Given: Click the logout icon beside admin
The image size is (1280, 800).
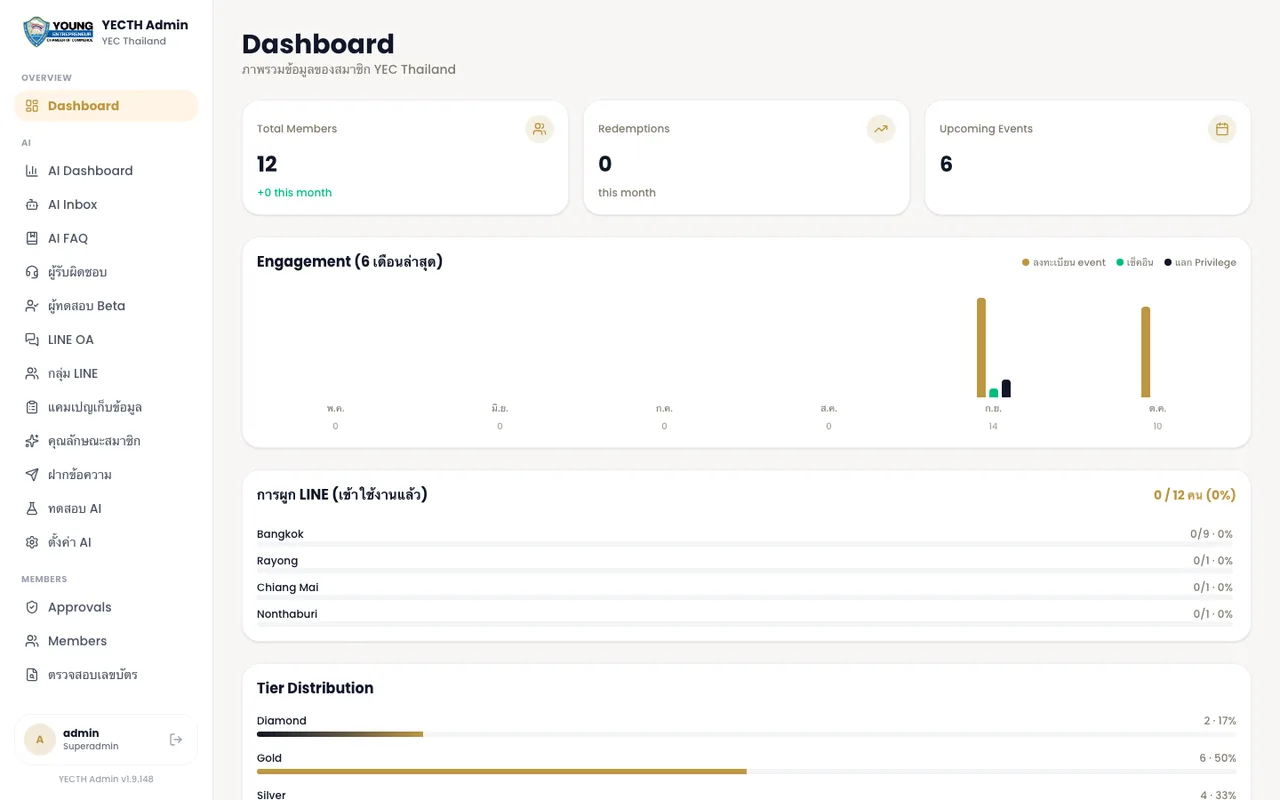Looking at the screenshot, I should point(176,740).
